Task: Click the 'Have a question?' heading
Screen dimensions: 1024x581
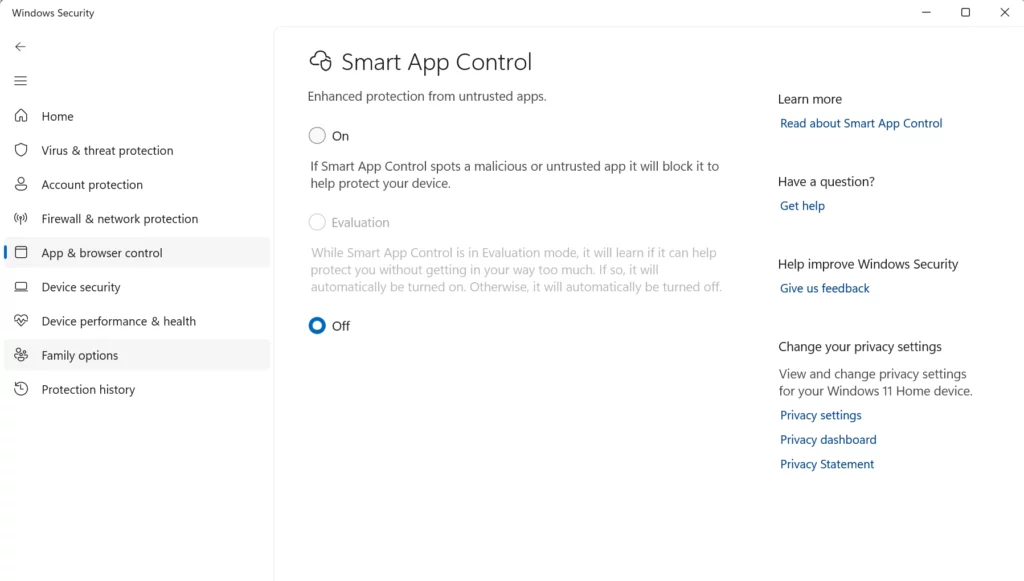Action: tap(826, 181)
